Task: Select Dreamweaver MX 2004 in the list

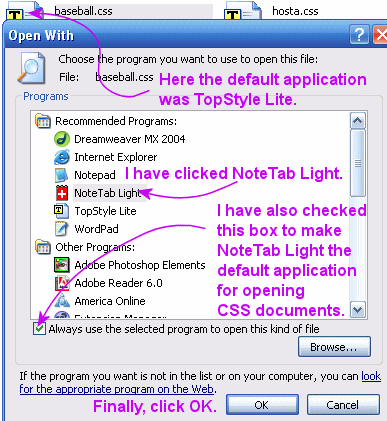Action: (130, 139)
